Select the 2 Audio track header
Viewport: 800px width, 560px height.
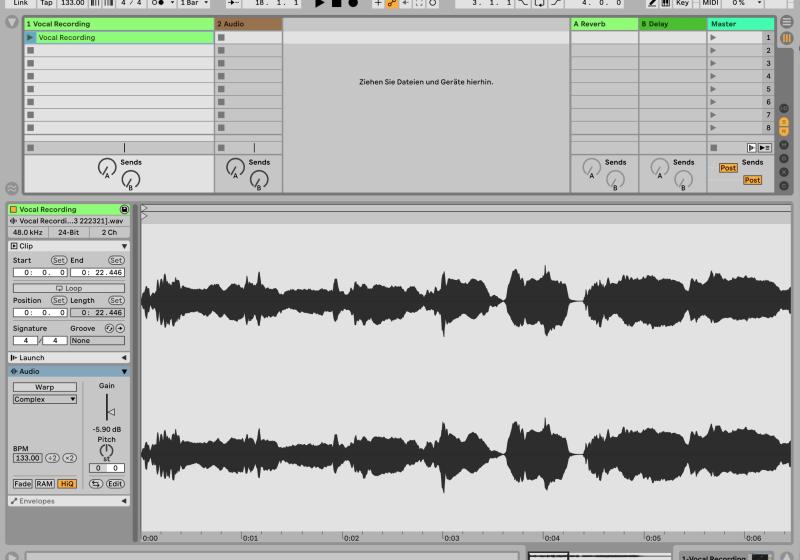pyautogui.click(x=248, y=24)
